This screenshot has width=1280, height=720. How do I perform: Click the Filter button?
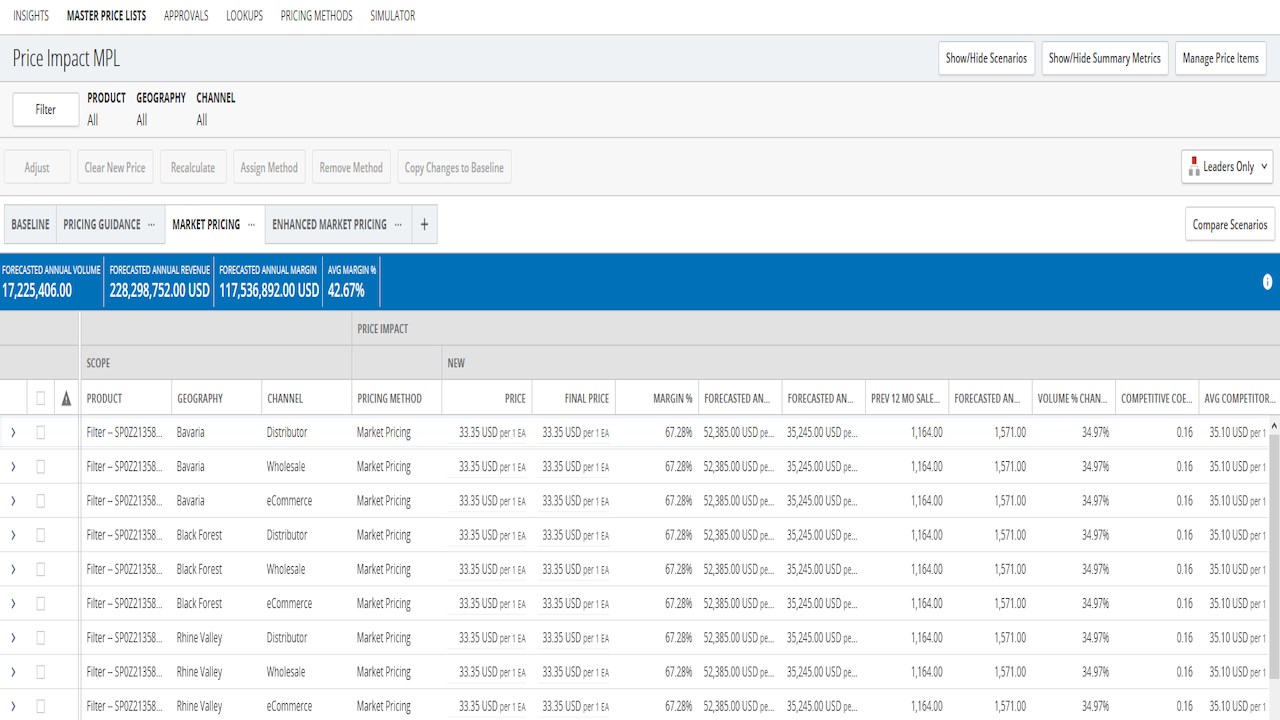click(x=46, y=110)
